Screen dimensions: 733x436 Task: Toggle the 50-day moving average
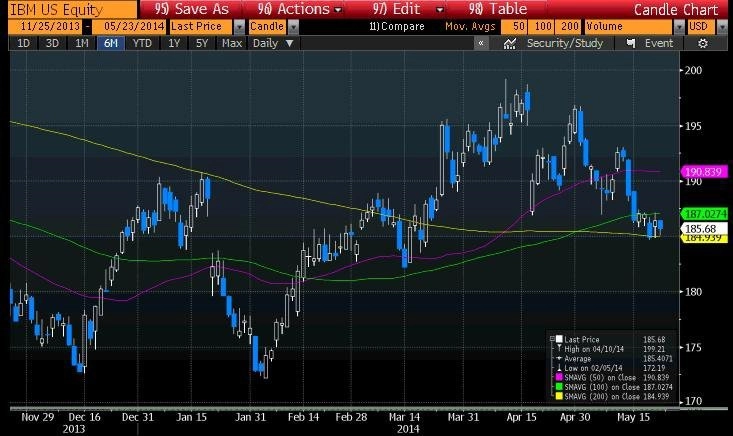tap(514, 27)
